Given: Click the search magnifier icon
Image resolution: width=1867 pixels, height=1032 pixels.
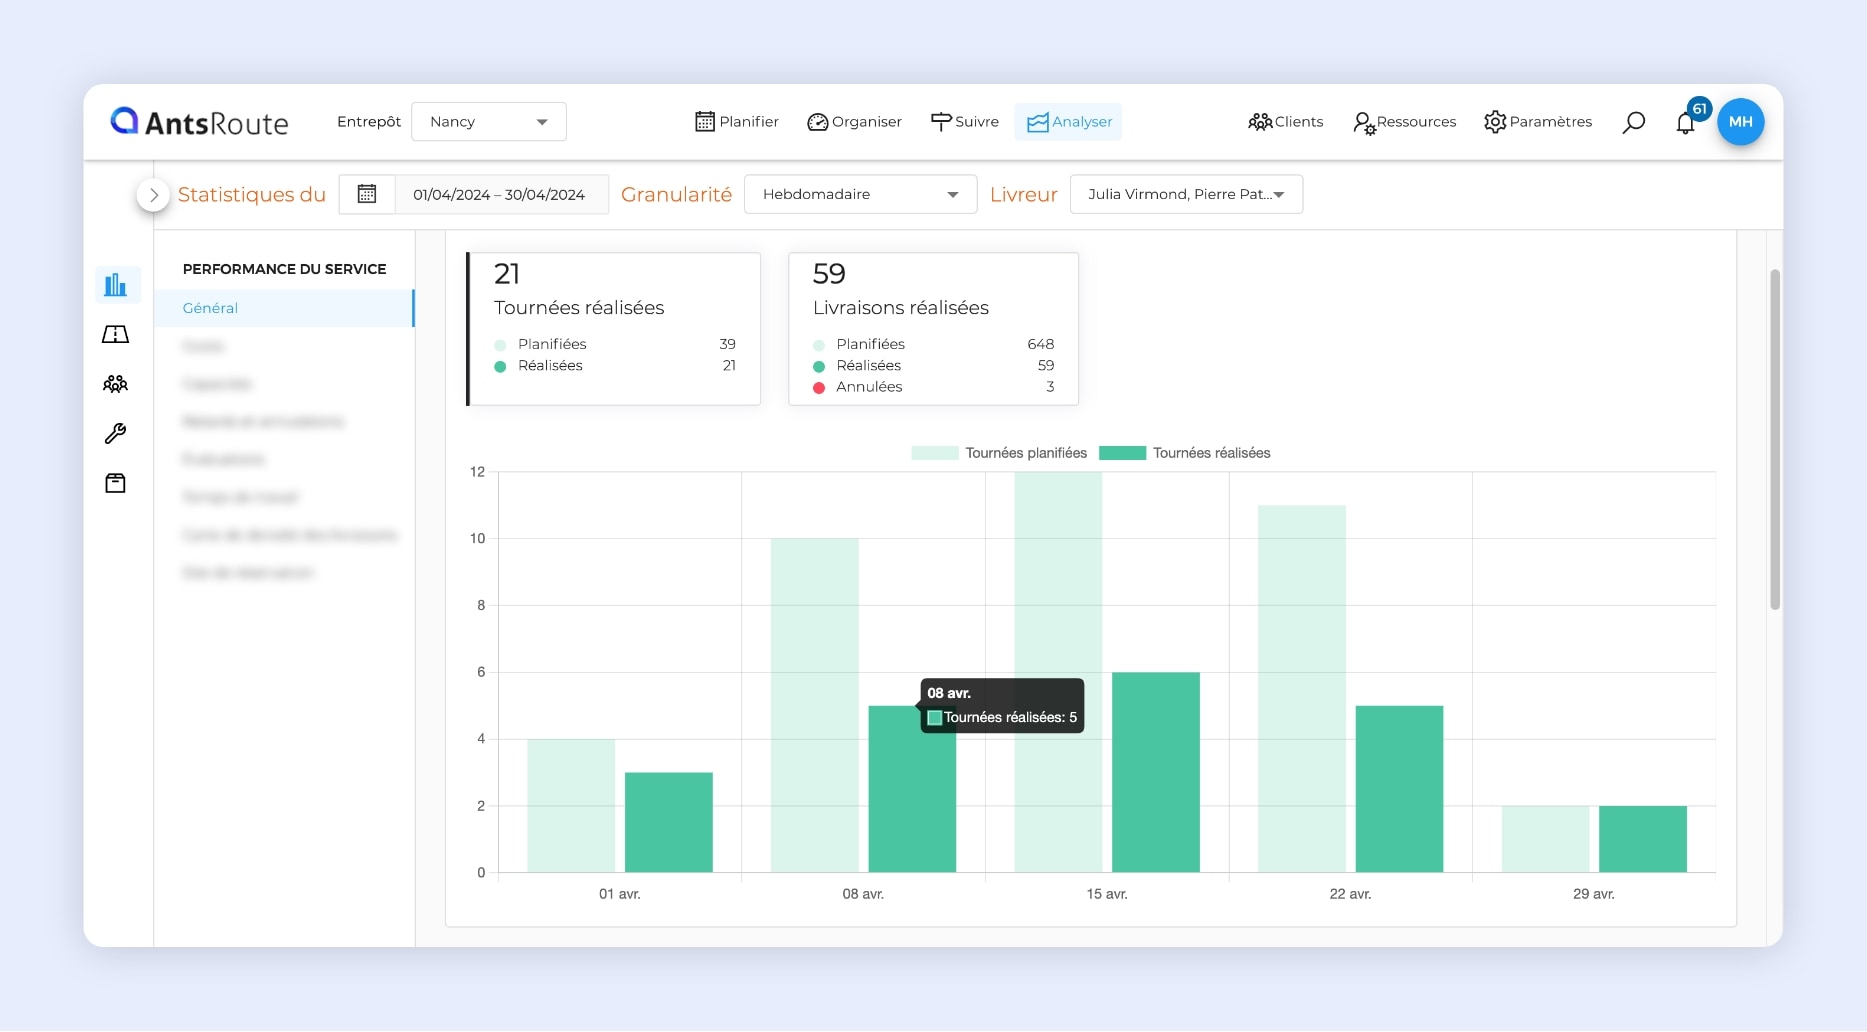Looking at the screenshot, I should (1633, 122).
